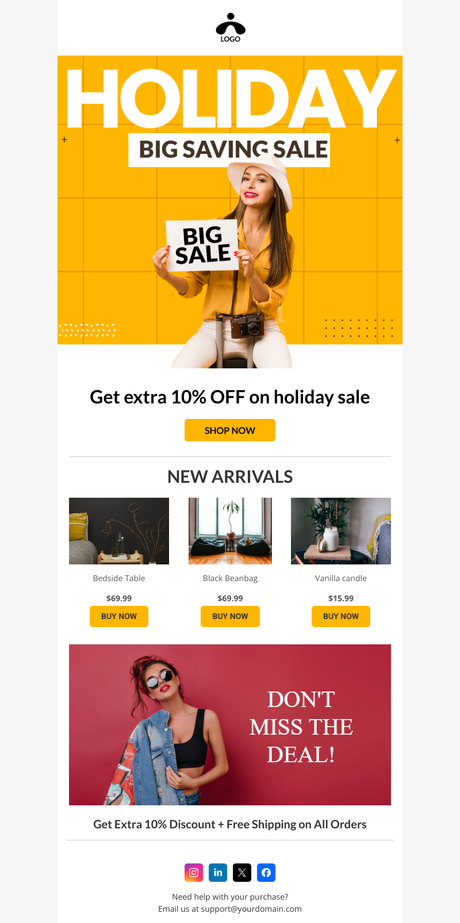Click BUY NOW under Vanilla candle
Screen dimensions: 460x923
pos(341,616)
